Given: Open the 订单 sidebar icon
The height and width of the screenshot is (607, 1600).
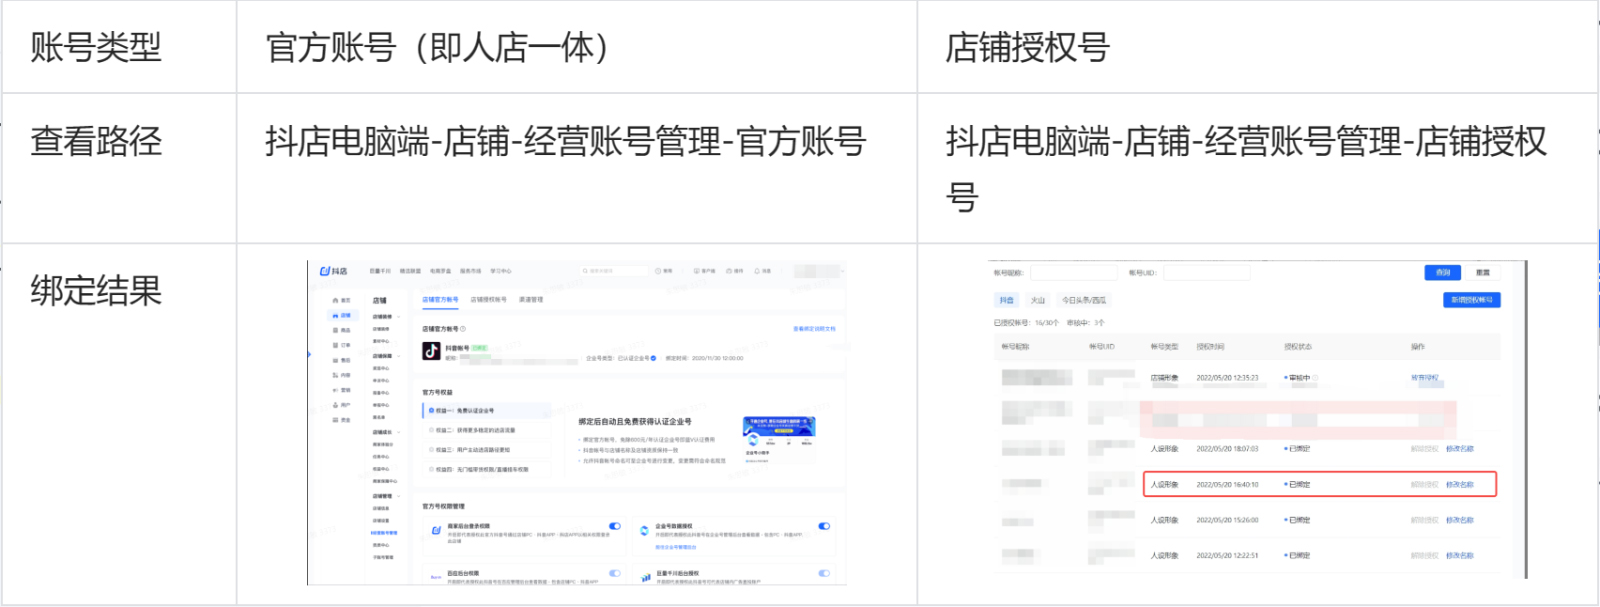Looking at the screenshot, I should pyautogui.click(x=335, y=345).
